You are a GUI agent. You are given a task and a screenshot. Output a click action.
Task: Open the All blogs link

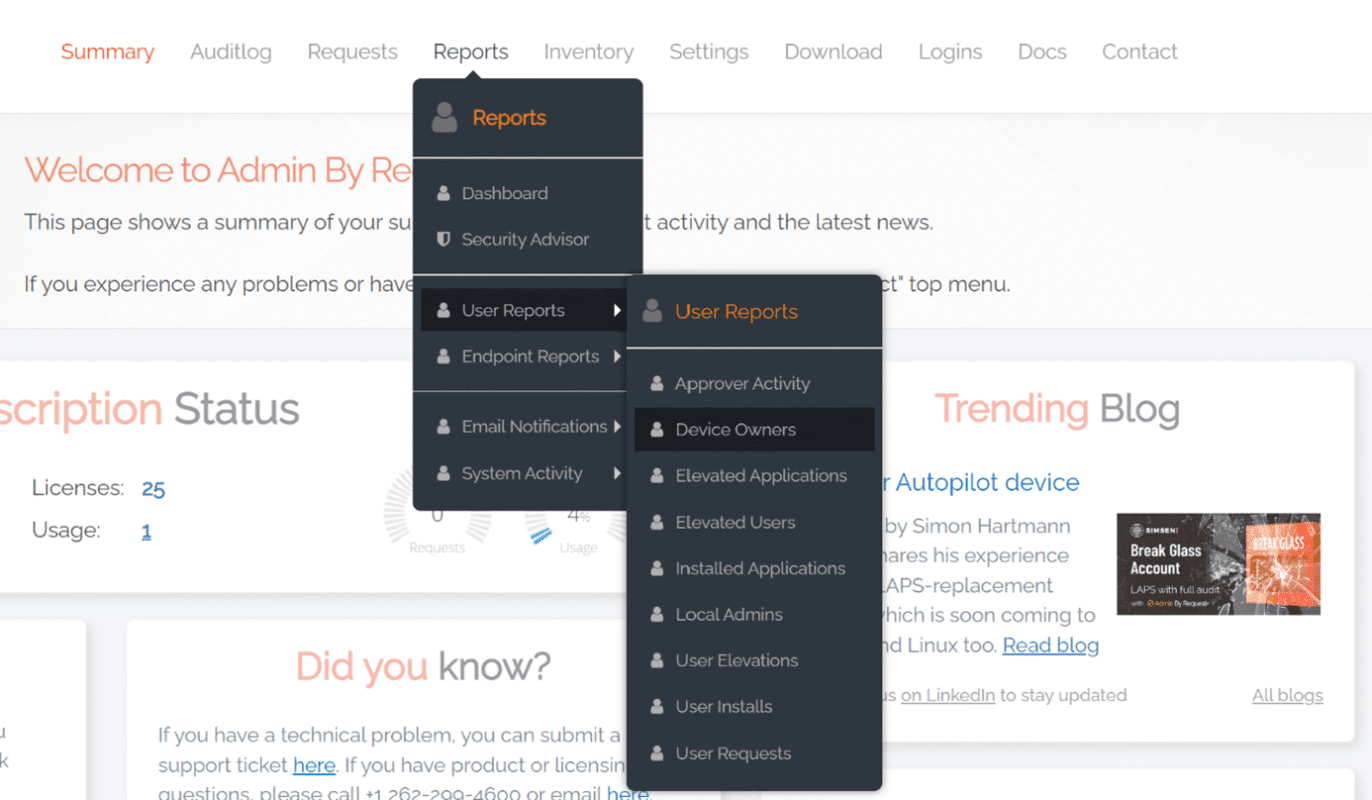[1287, 695]
